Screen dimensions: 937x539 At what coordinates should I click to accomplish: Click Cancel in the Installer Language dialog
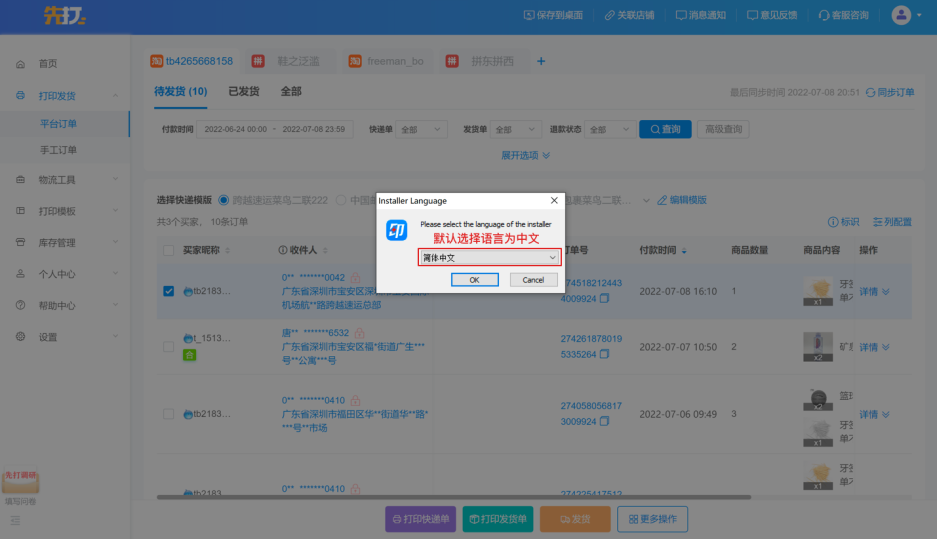(x=533, y=280)
